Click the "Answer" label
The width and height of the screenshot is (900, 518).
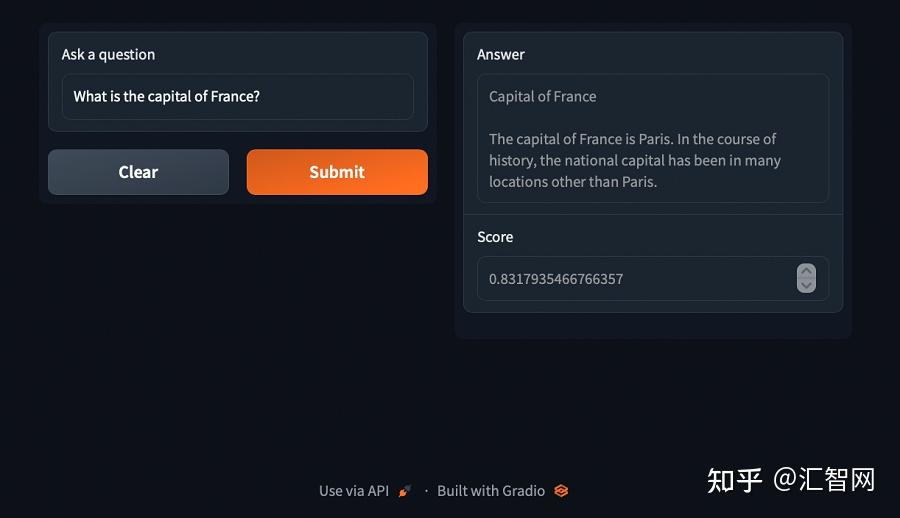[501, 55]
